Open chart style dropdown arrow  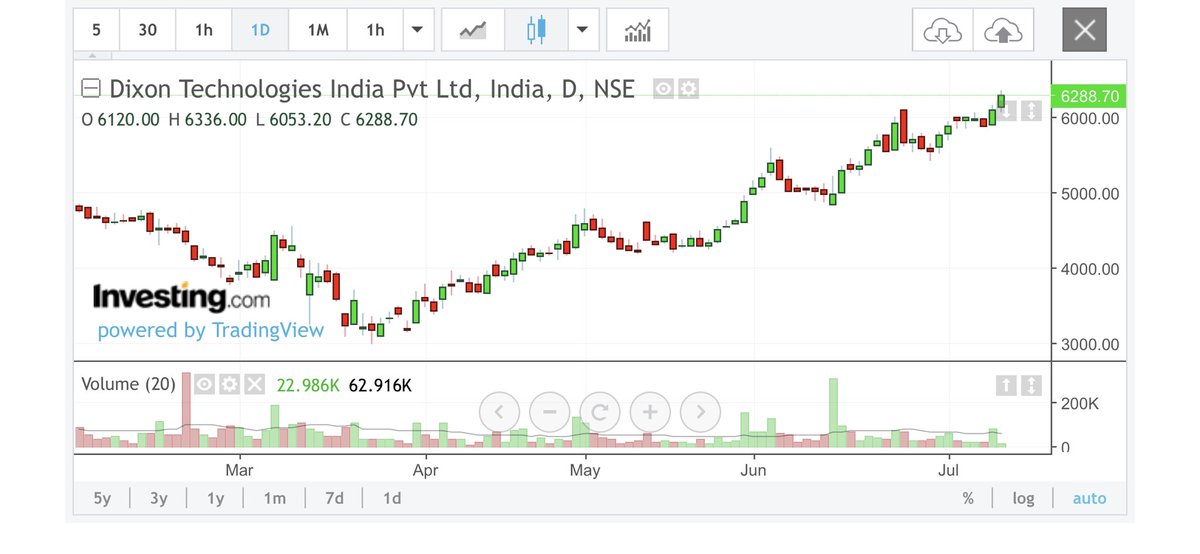[583, 30]
